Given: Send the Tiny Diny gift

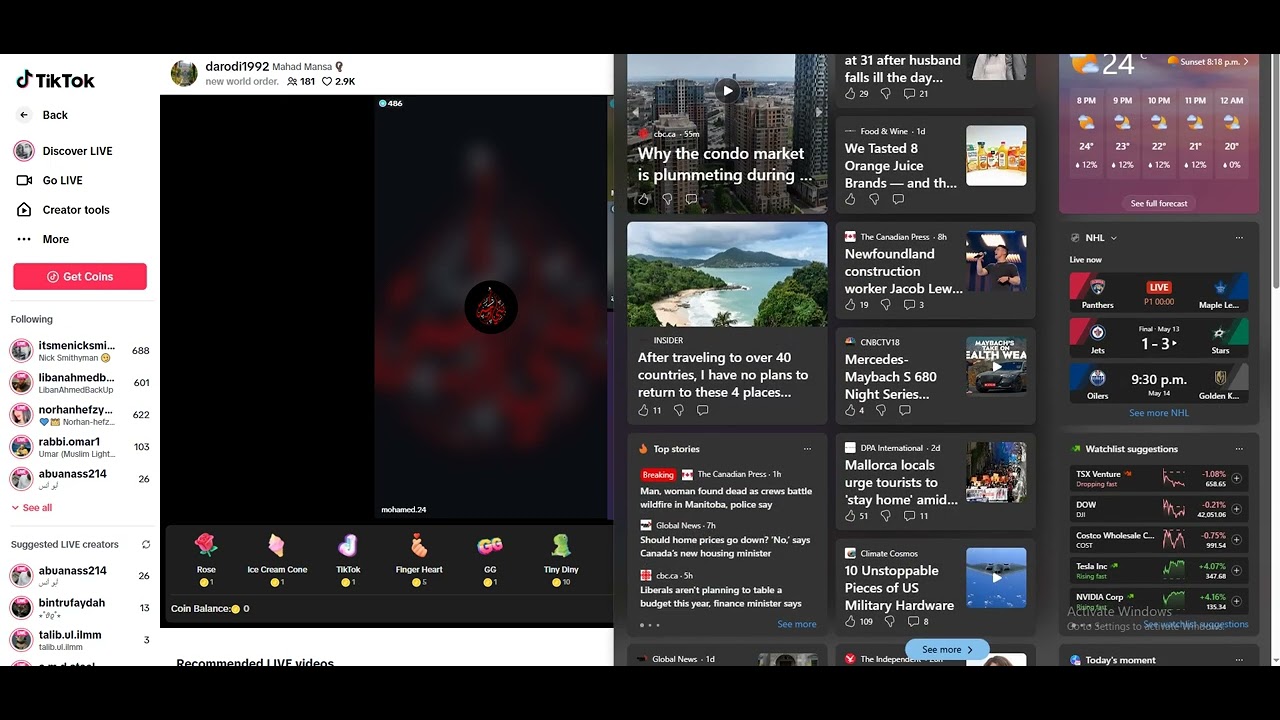Looking at the screenshot, I should click(561, 559).
